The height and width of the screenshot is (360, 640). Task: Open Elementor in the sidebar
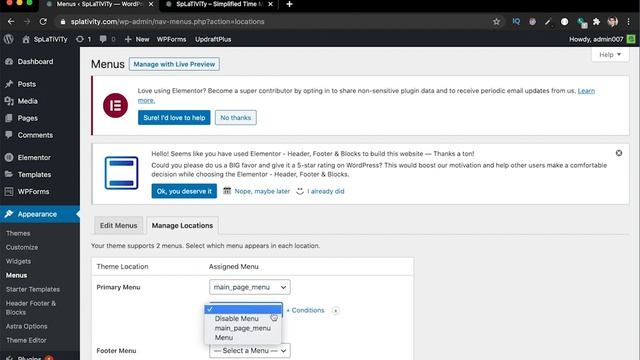pos(34,158)
